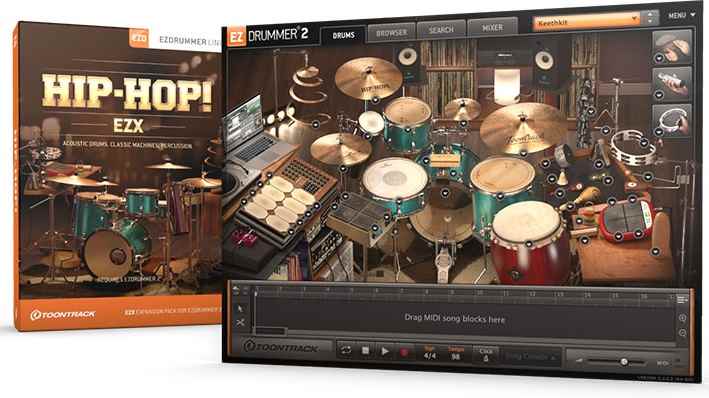Expand the MENU dropdown
The height and width of the screenshot is (398, 709).
point(681,15)
